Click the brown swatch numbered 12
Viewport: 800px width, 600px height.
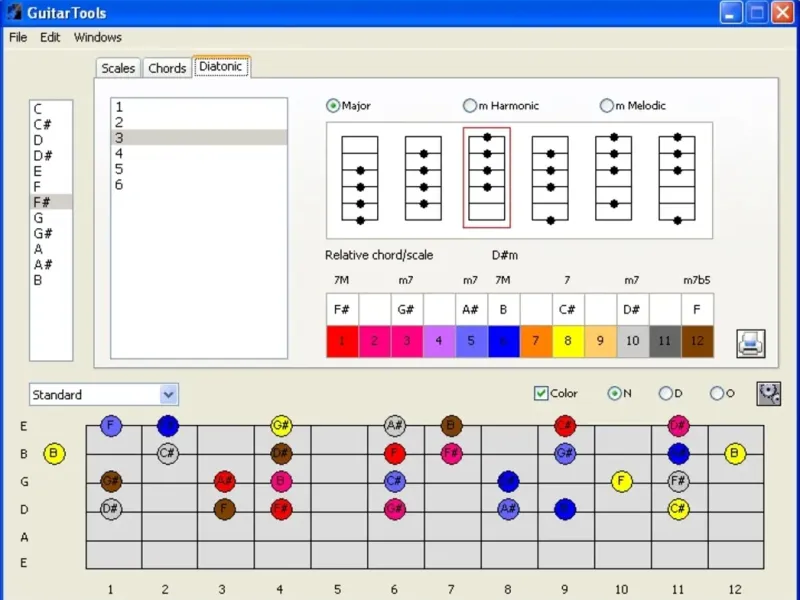click(x=697, y=341)
